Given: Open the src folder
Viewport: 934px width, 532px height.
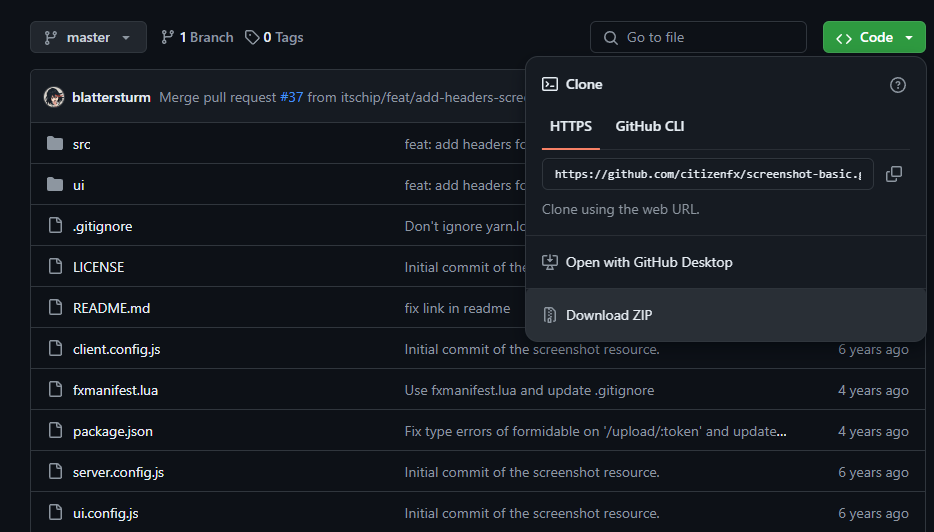Looking at the screenshot, I should point(82,144).
